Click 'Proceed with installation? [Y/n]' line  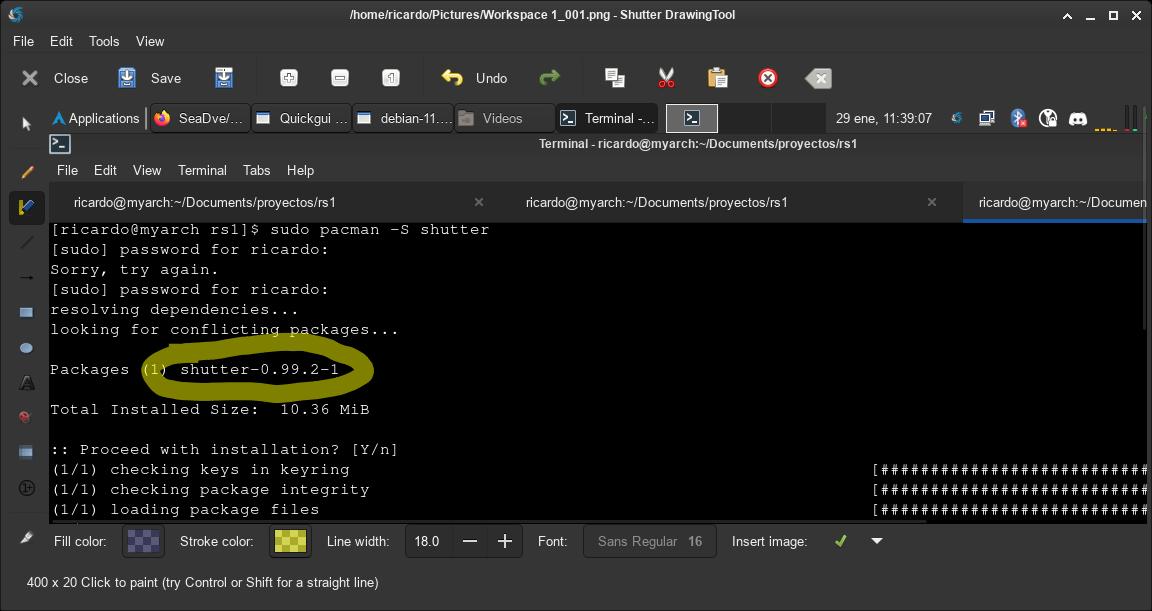tap(224, 449)
